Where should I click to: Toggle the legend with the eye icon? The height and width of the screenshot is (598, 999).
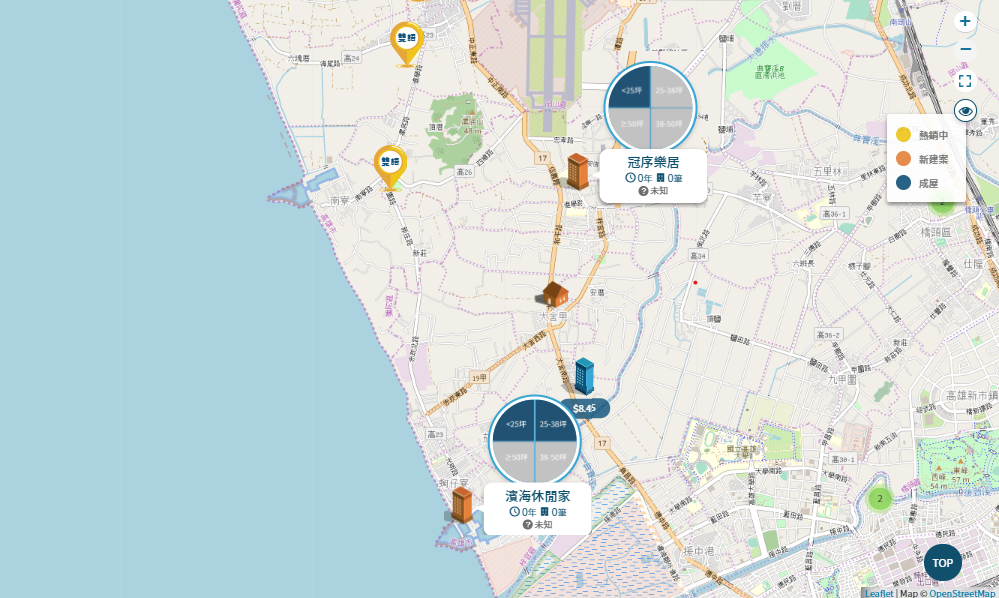tap(965, 111)
